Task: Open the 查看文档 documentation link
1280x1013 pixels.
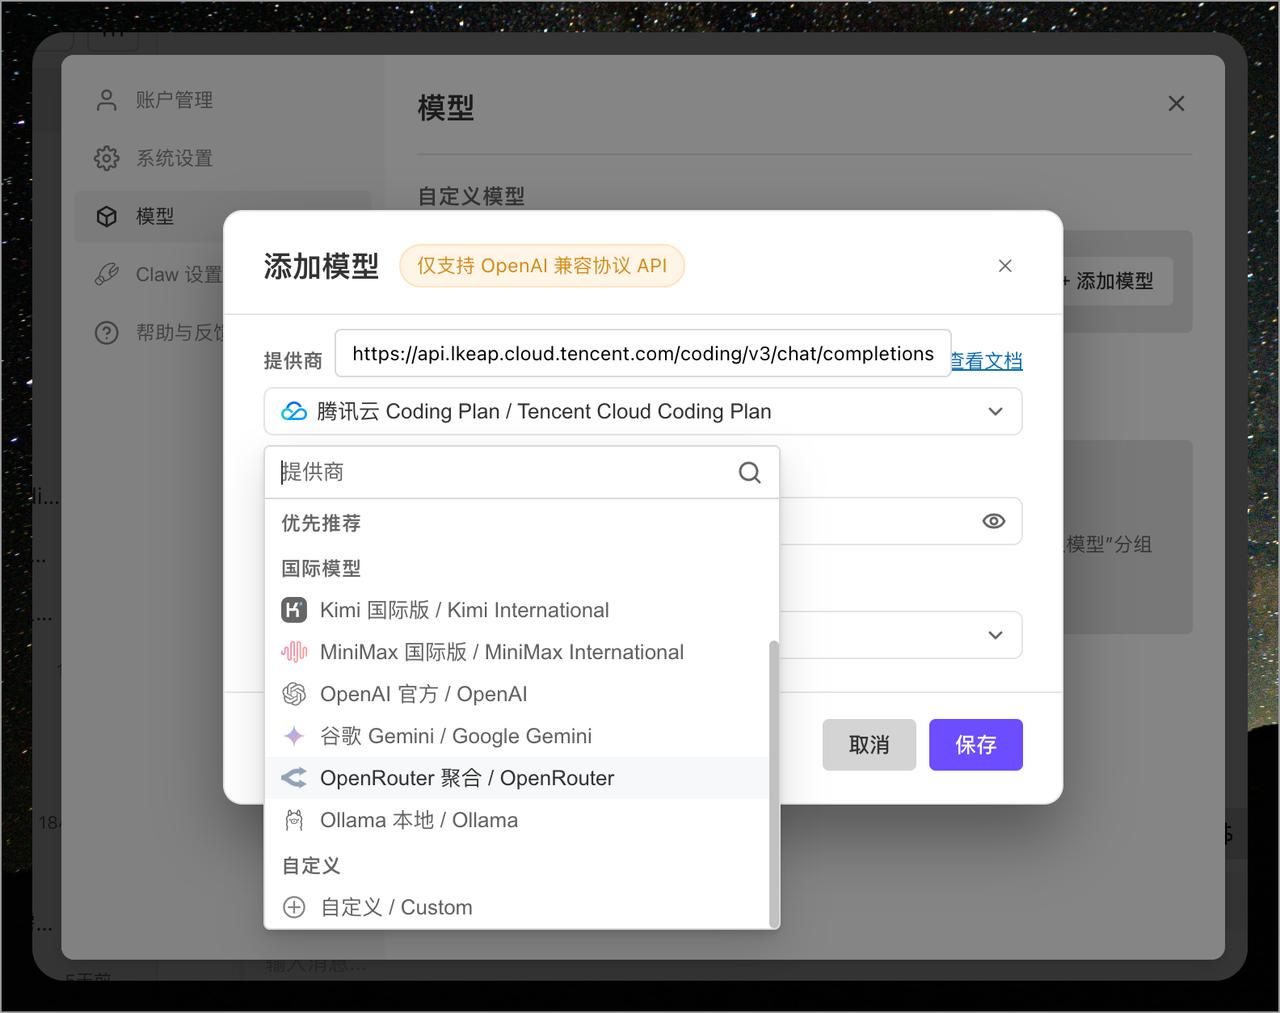Action: (x=987, y=360)
